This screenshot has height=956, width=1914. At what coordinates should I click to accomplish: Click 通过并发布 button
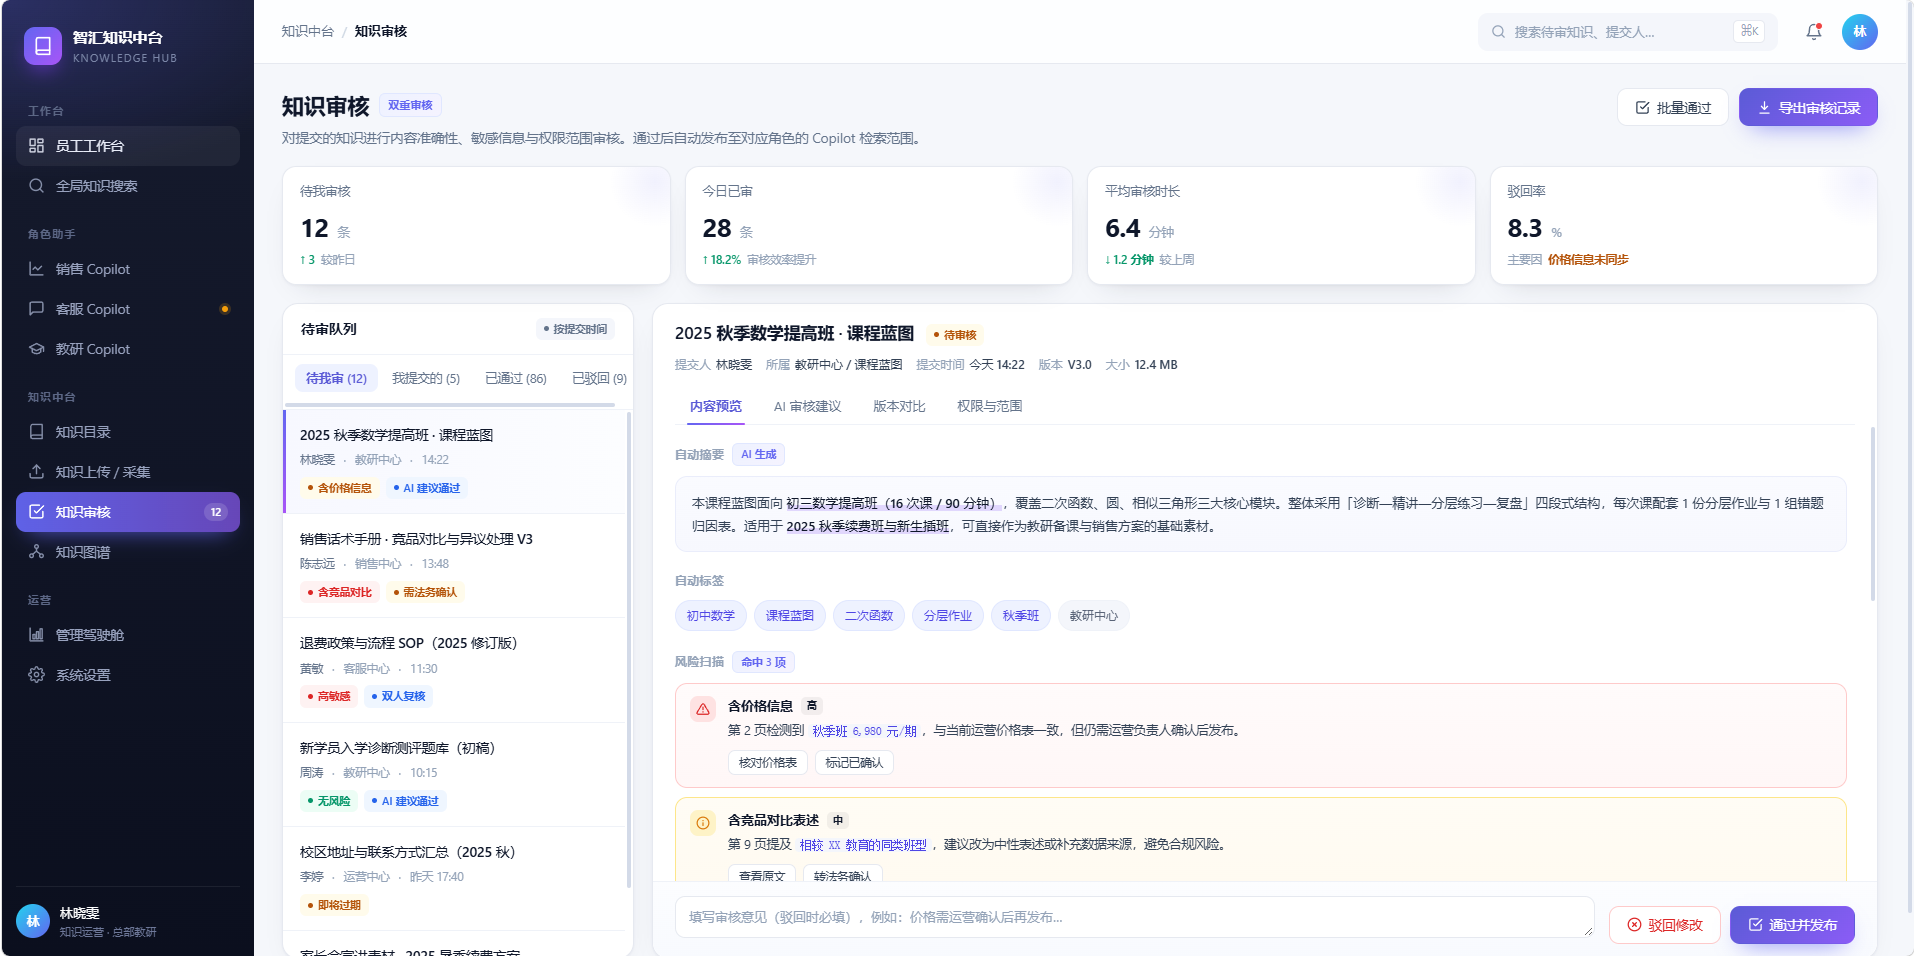pyautogui.click(x=1792, y=925)
